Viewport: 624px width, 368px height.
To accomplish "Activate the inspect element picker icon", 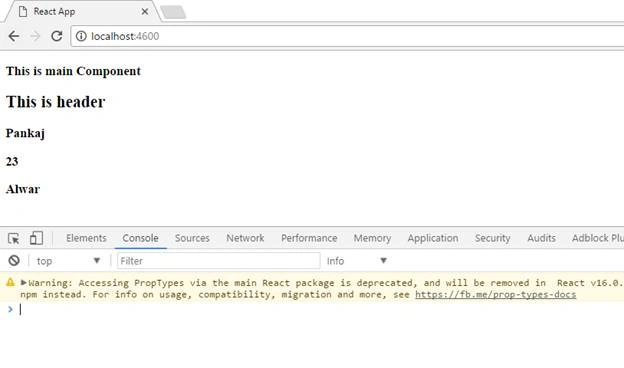I will (x=14, y=238).
